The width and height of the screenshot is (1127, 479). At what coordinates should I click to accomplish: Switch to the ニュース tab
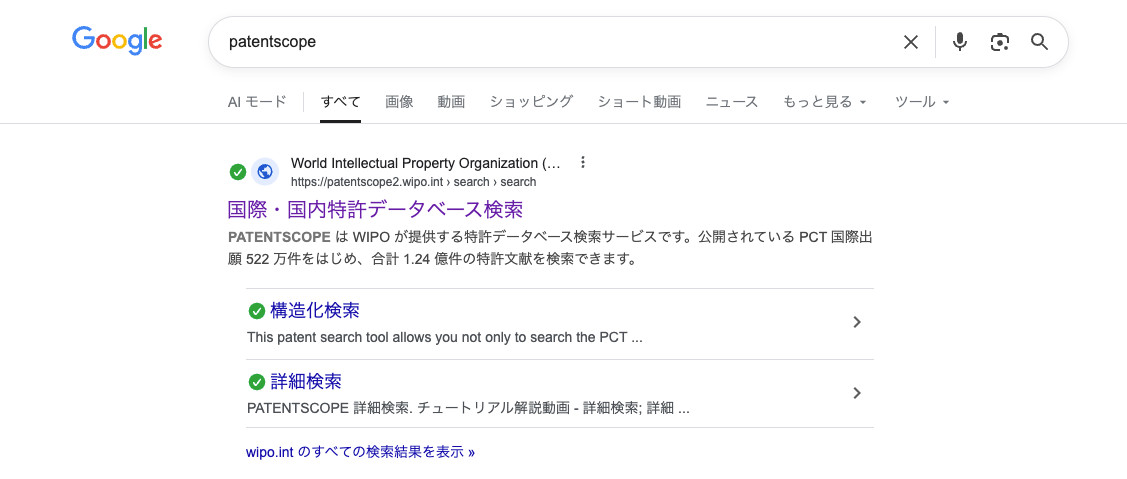[x=732, y=102]
